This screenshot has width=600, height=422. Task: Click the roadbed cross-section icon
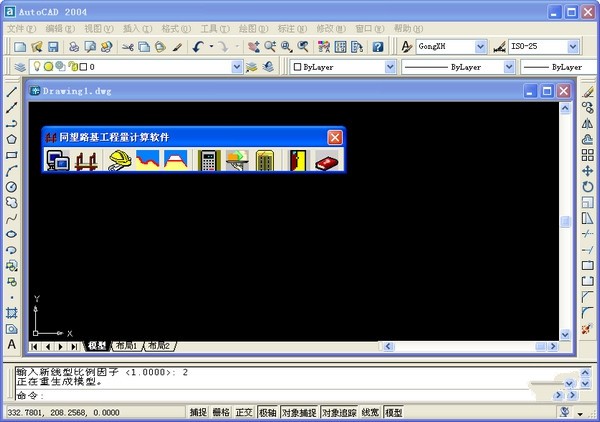click(x=176, y=160)
